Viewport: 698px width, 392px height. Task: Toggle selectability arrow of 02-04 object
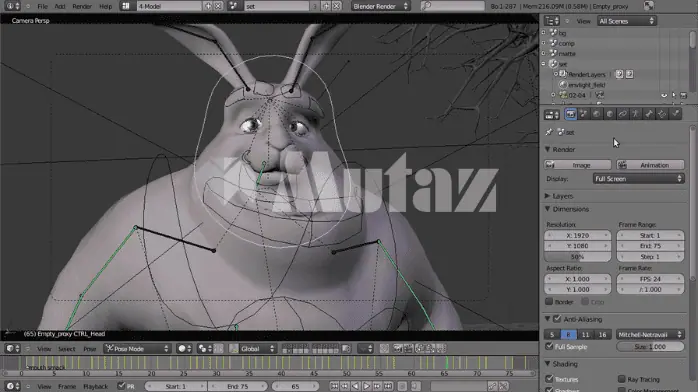(674, 95)
